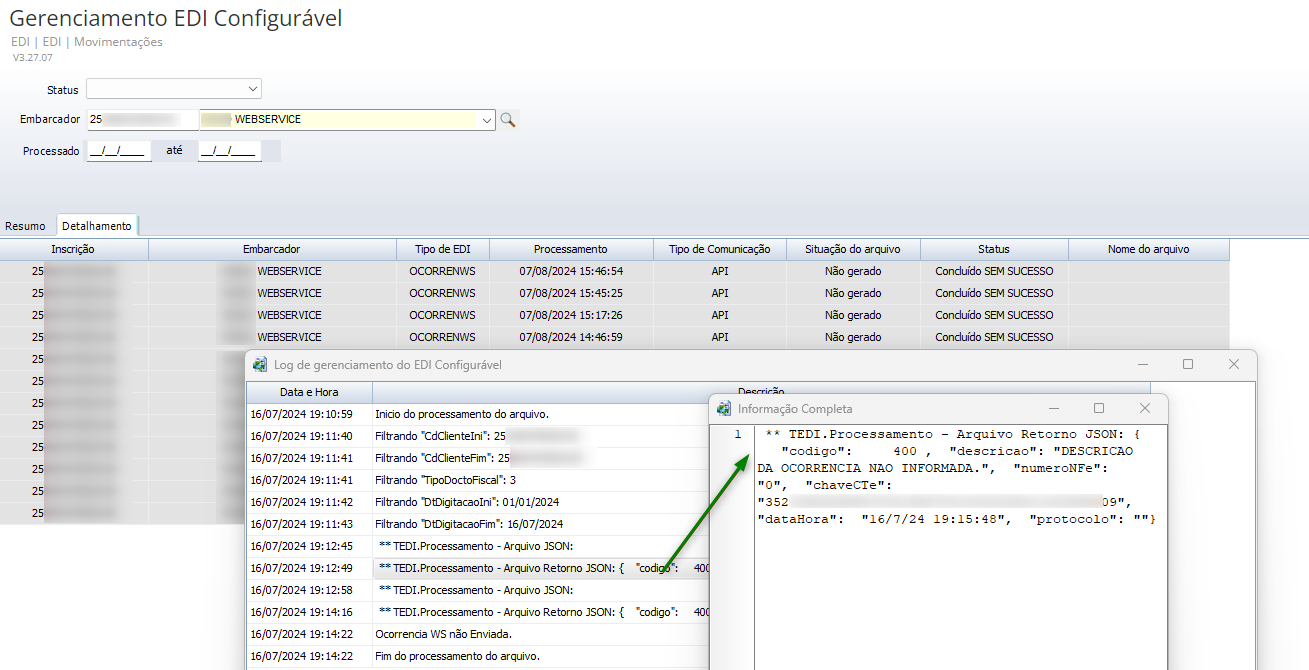Click the Data e Hora column header
This screenshot has width=1309, height=670.
click(x=309, y=392)
